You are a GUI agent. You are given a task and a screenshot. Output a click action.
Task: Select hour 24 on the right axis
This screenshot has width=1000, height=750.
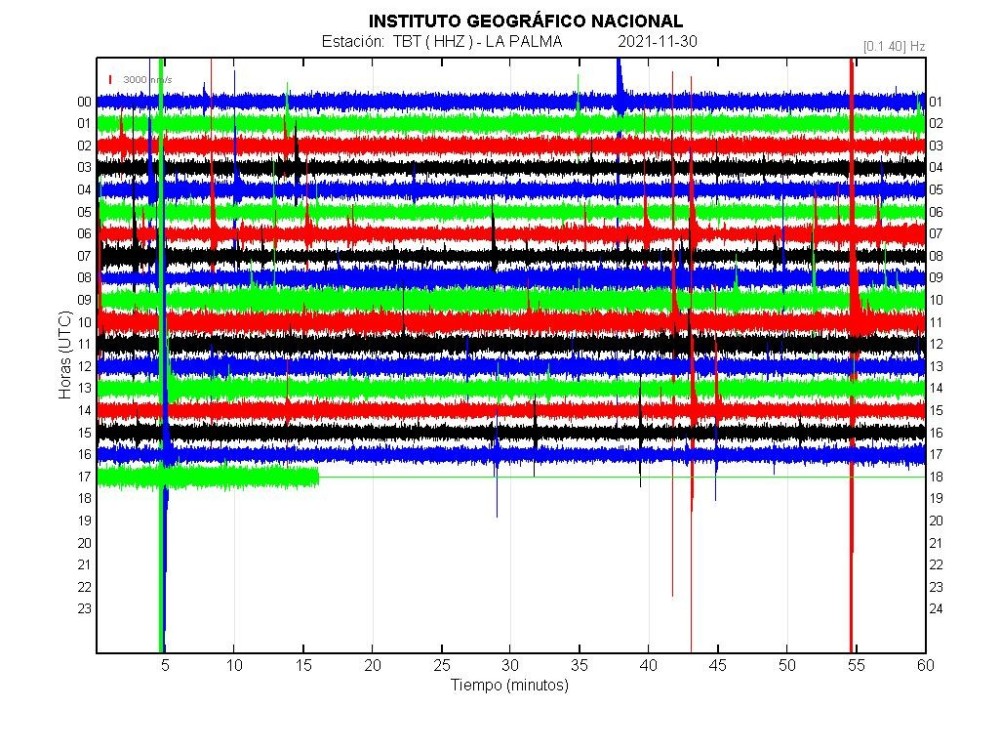pyautogui.click(x=936, y=608)
